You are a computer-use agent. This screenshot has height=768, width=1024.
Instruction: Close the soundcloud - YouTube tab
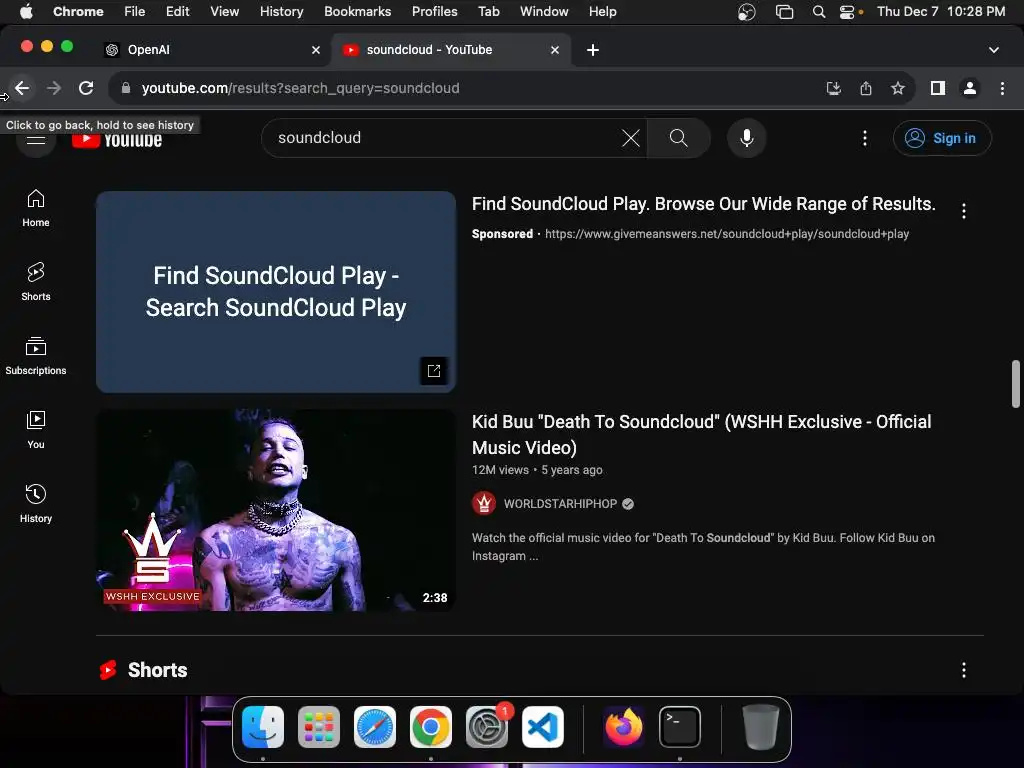tap(555, 50)
